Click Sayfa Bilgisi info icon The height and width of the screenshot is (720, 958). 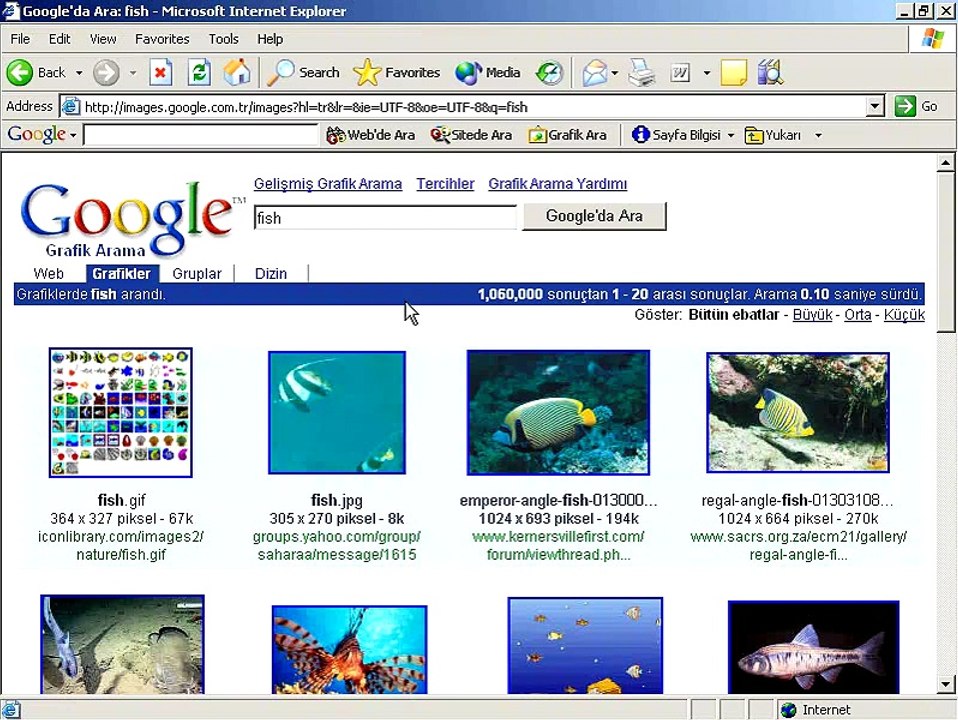(x=640, y=134)
